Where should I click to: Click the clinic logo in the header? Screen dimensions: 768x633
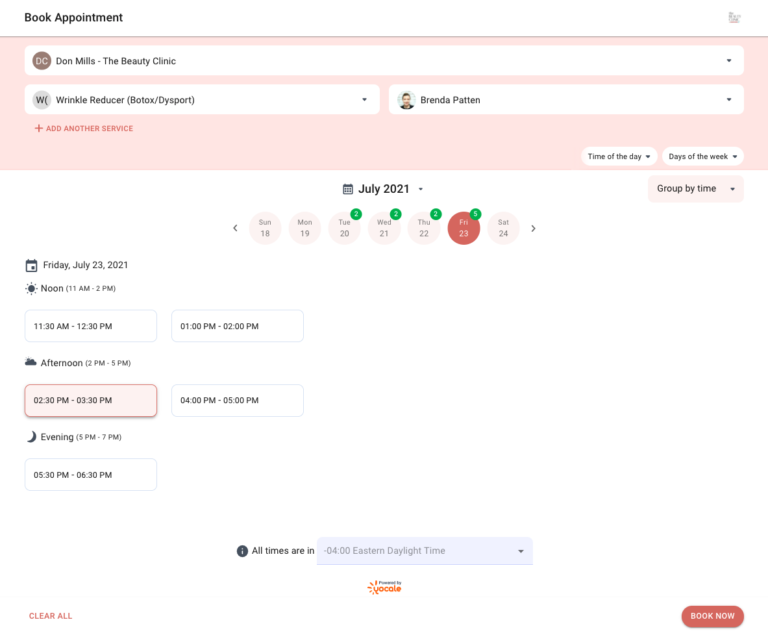pyautogui.click(x=734, y=18)
